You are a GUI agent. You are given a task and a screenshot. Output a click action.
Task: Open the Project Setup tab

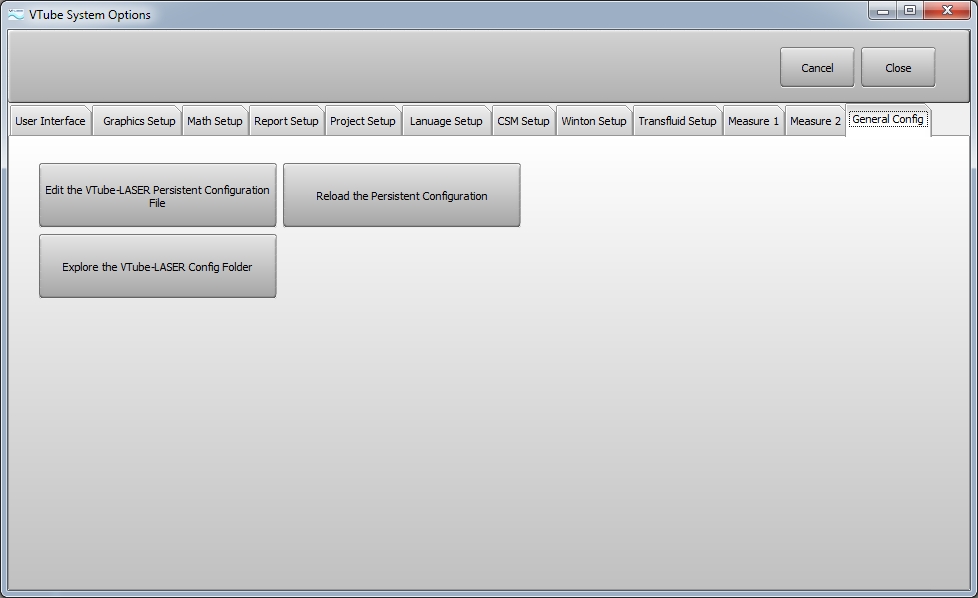coord(363,121)
